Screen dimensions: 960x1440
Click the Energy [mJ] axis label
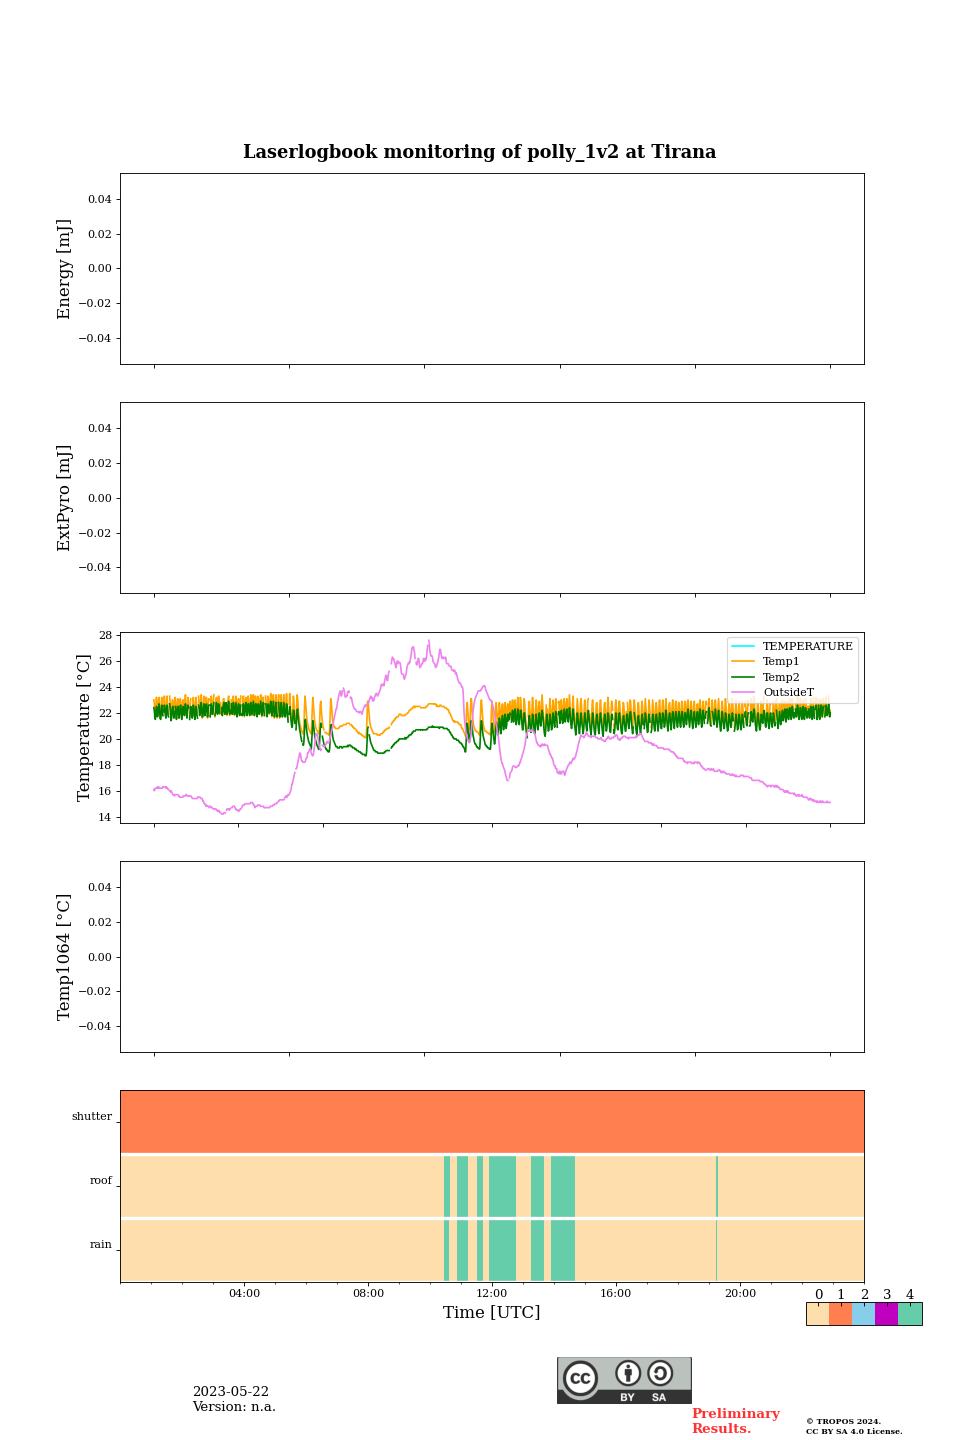pyautogui.click(x=65, y=269)
